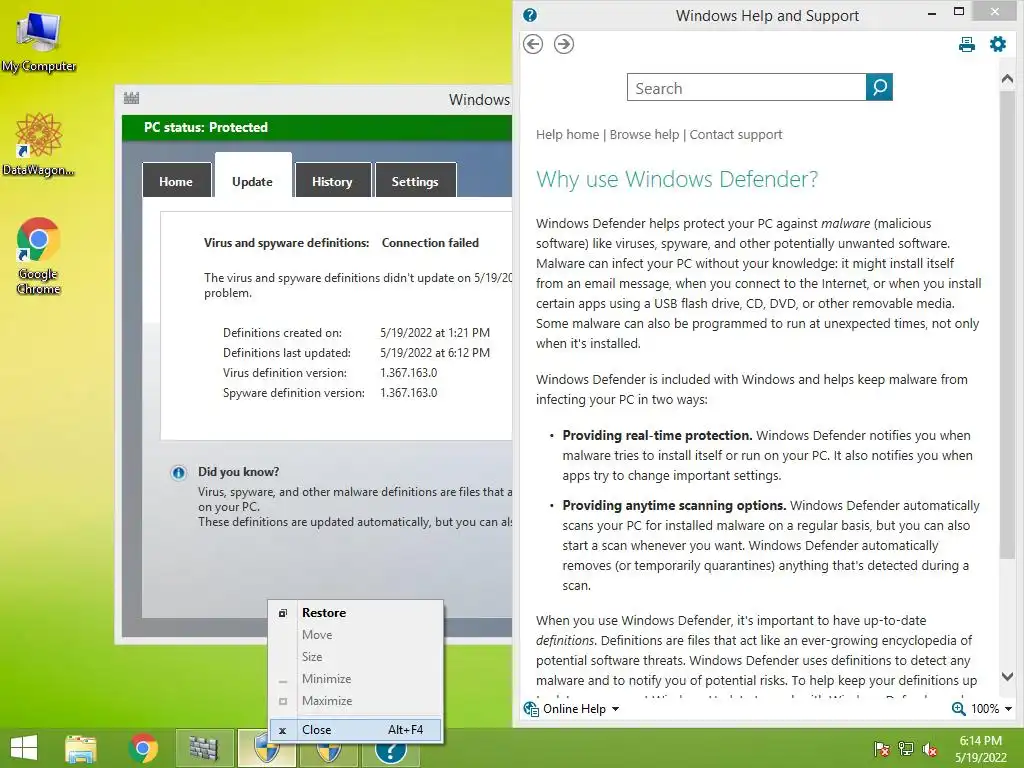Screen dimensions: 1024x768
Task: Switch to Windows Defender brick wall taskbar button
Action: point(204,748)
